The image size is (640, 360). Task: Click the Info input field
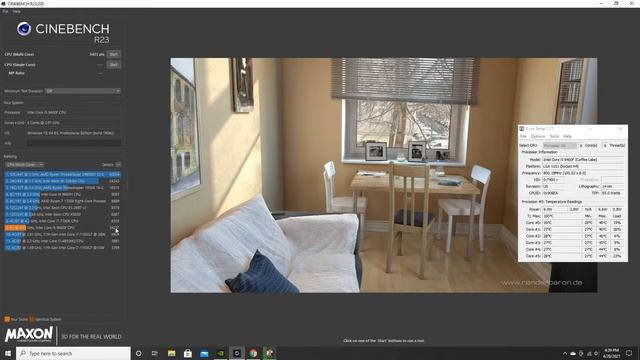(74, 143)
